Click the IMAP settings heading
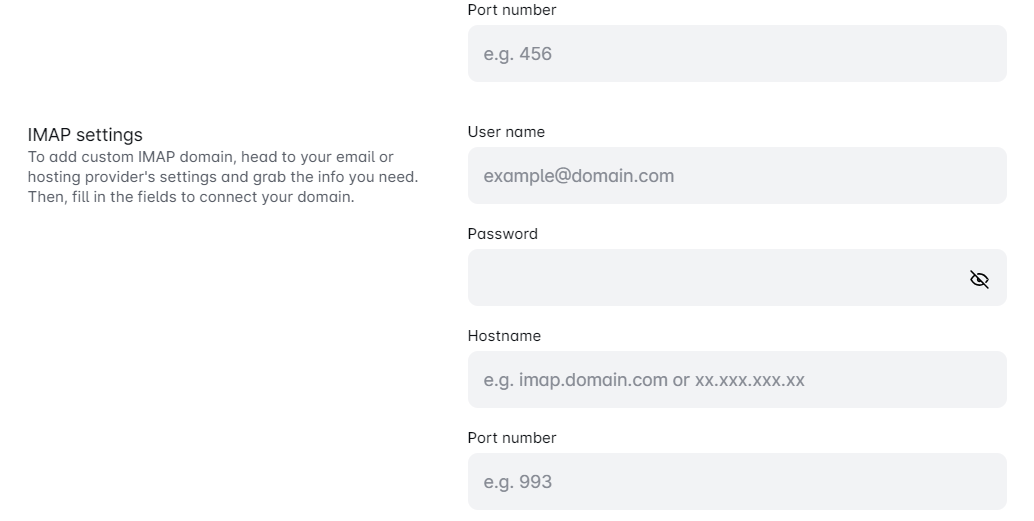This screenshot has height=521, width=1034. click(85, 135)
